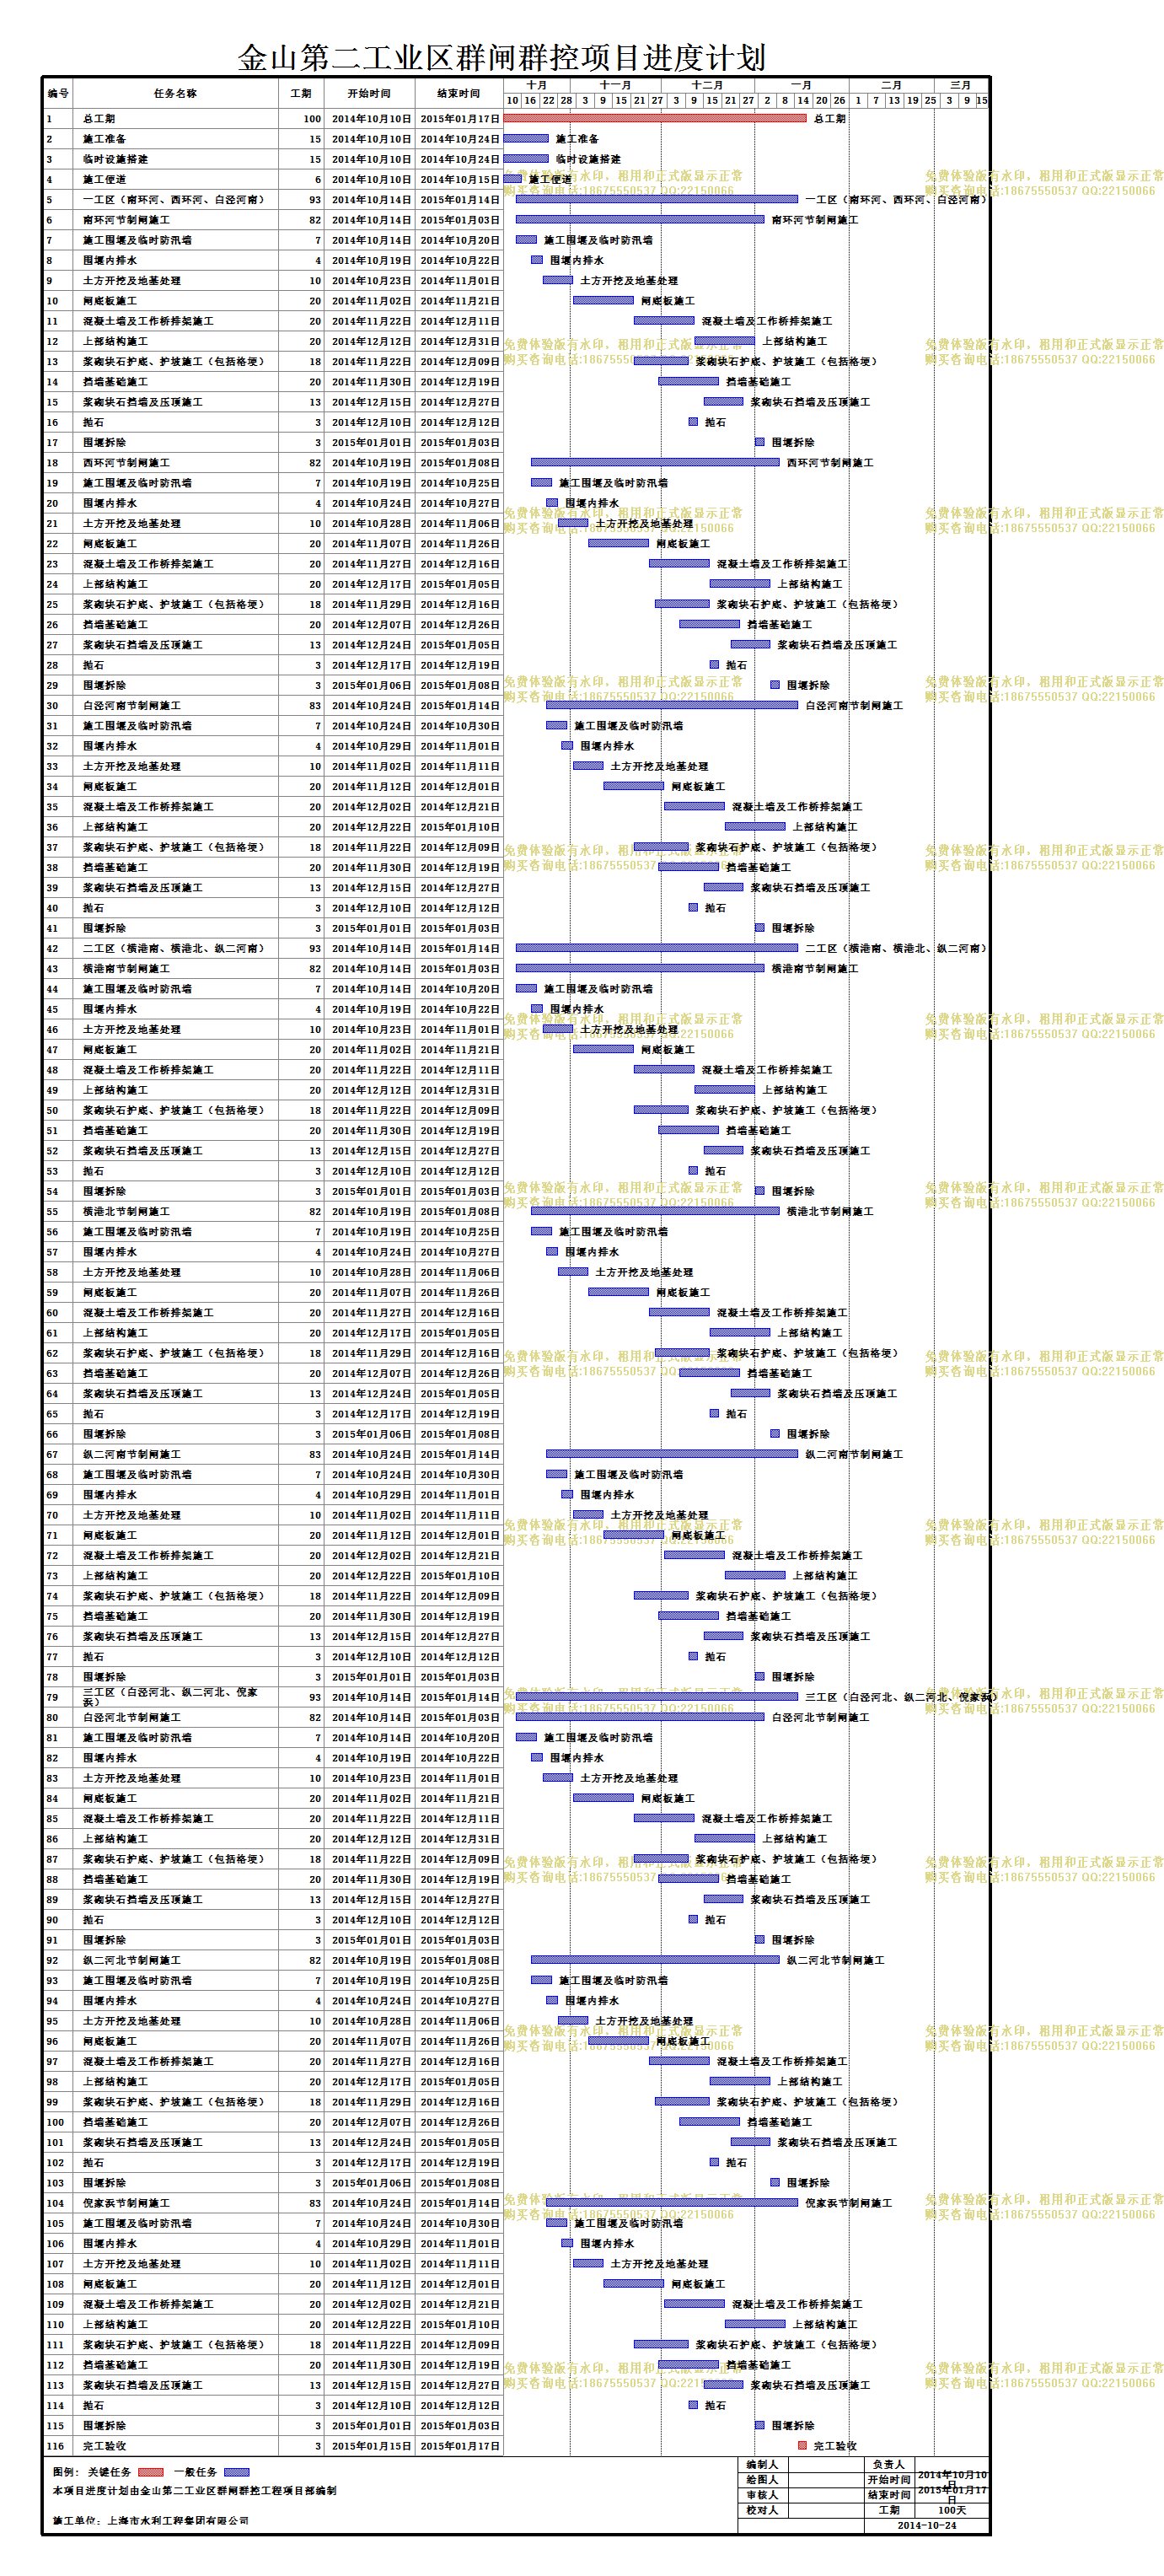
Task: Select the 工期 column header
Action: tap(301, 93)
